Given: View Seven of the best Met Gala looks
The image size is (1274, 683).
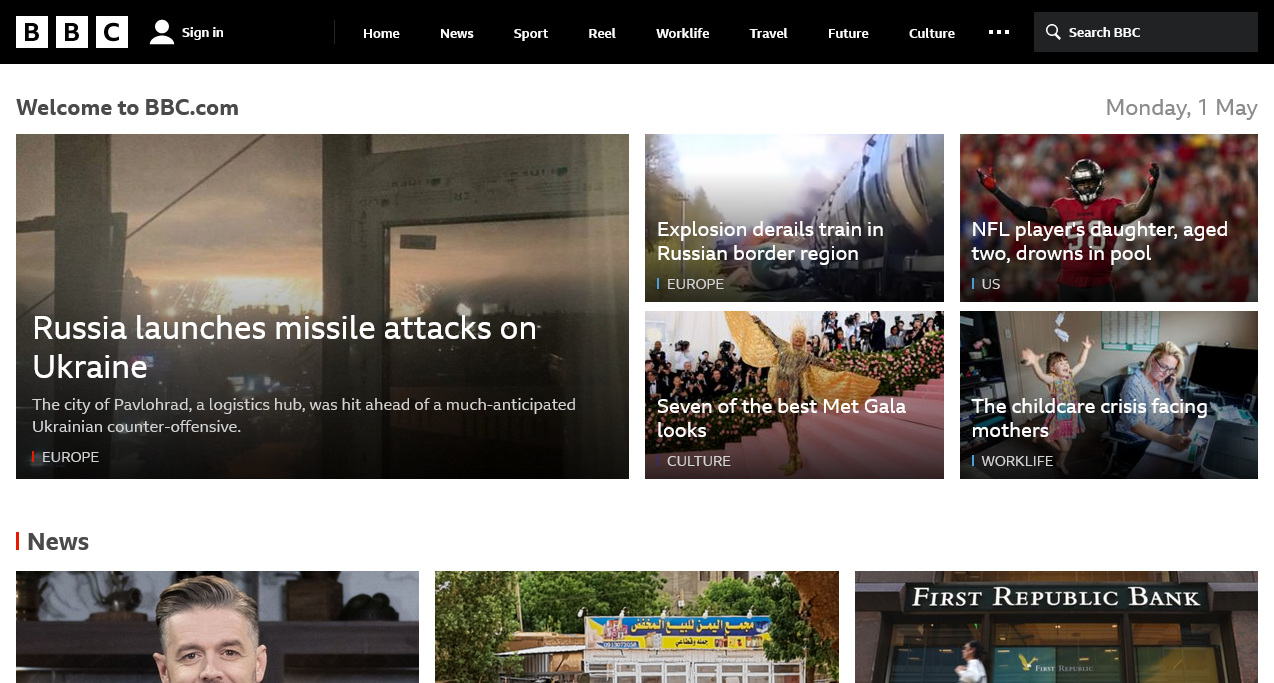Looking at the screenshot, I should click(x=781, y=418).
